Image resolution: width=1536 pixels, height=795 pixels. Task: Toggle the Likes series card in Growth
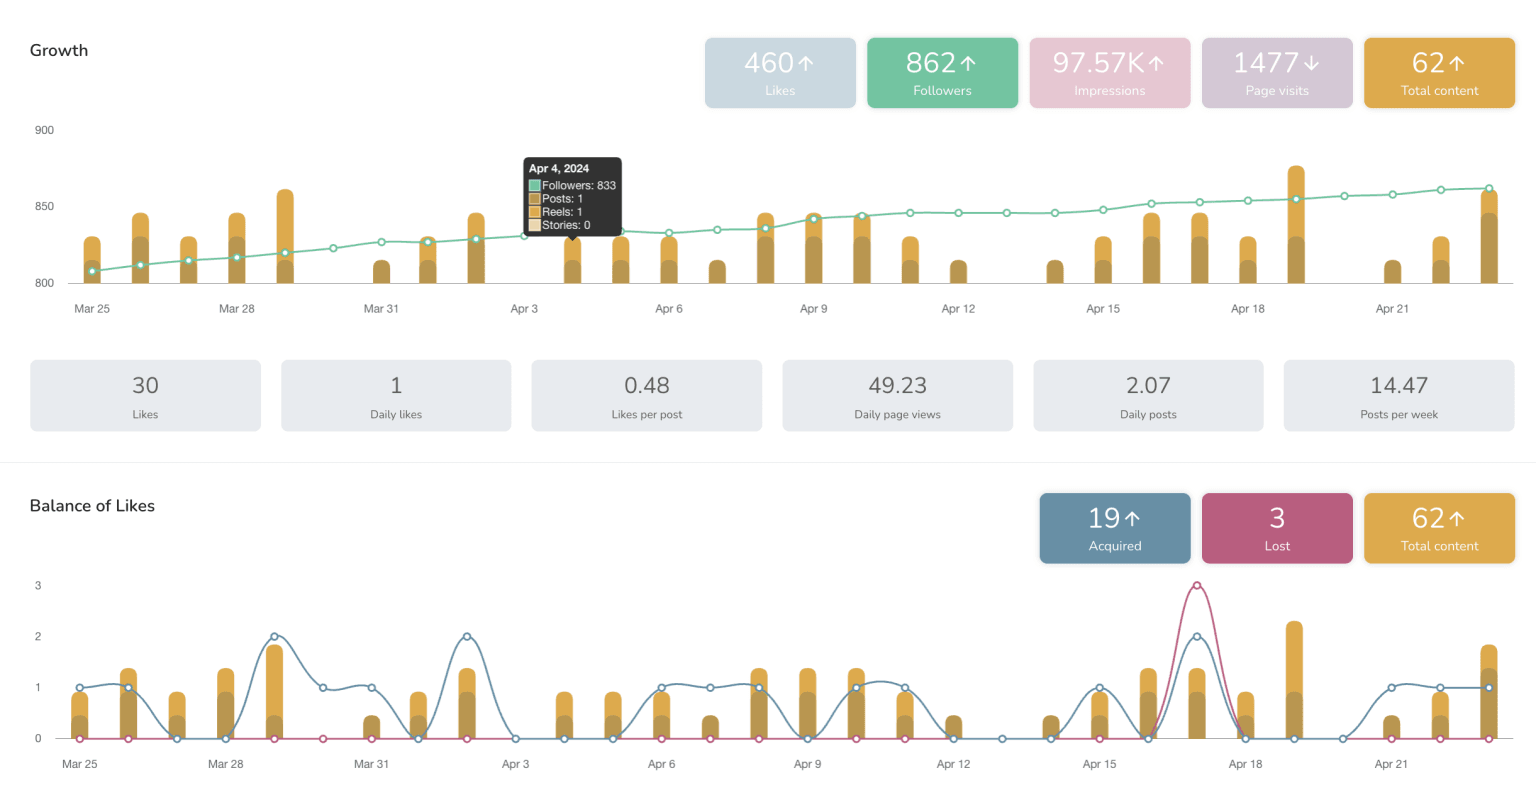click(780, 73)
